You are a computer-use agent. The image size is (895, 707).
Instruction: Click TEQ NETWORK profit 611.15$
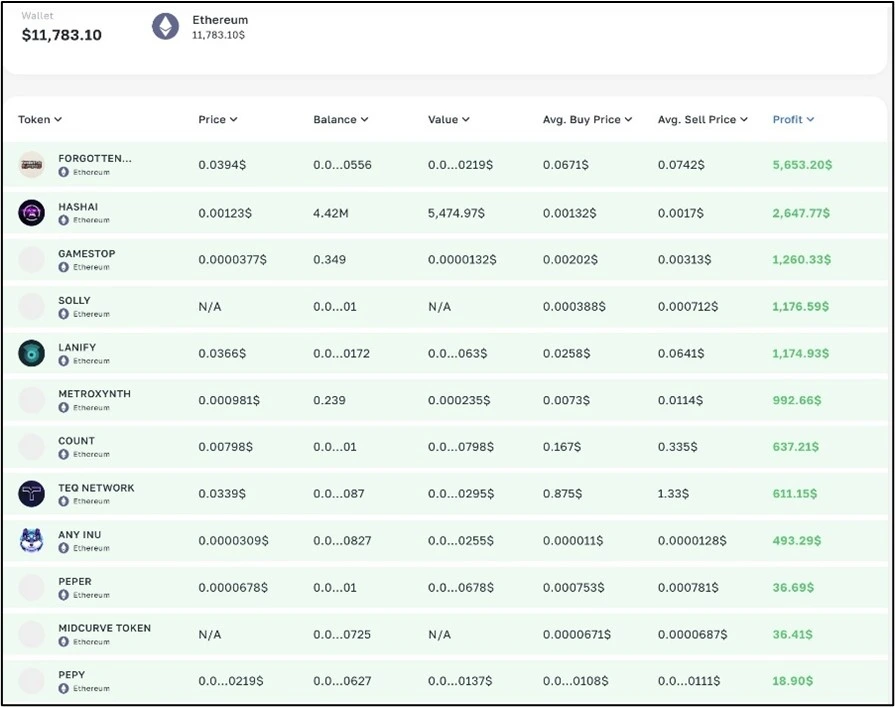coord(795,494)
